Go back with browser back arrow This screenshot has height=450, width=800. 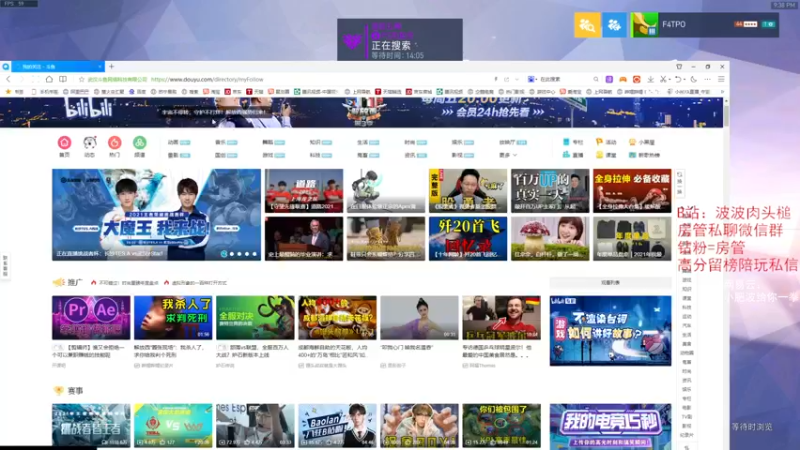point(9,79)
